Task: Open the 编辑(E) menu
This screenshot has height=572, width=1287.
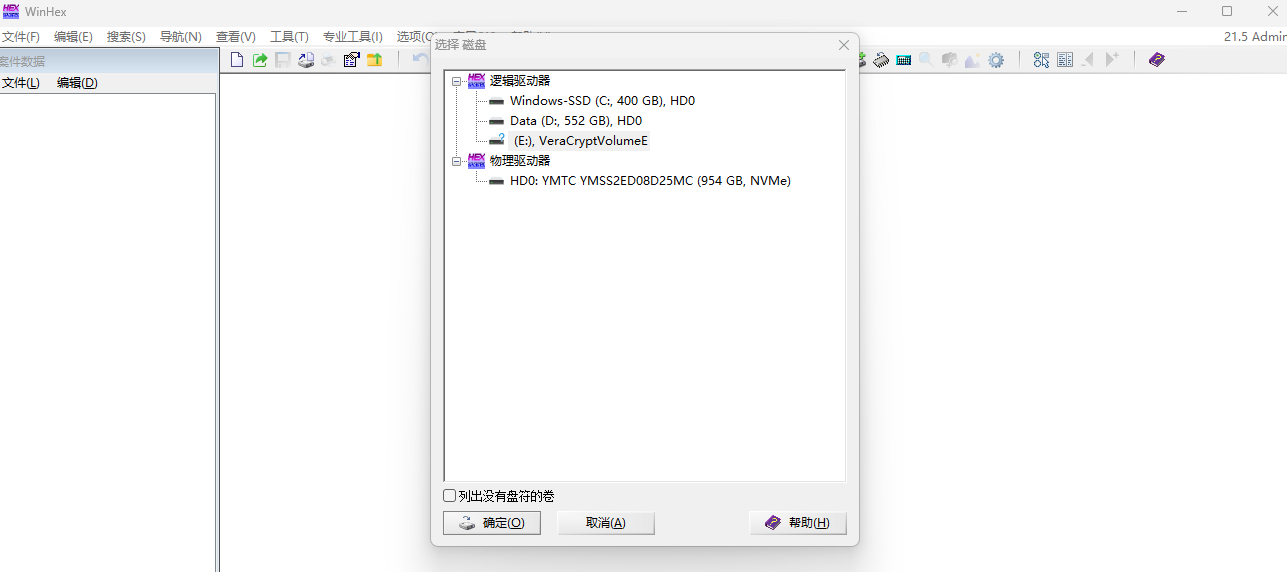Action: pos(73,36)
